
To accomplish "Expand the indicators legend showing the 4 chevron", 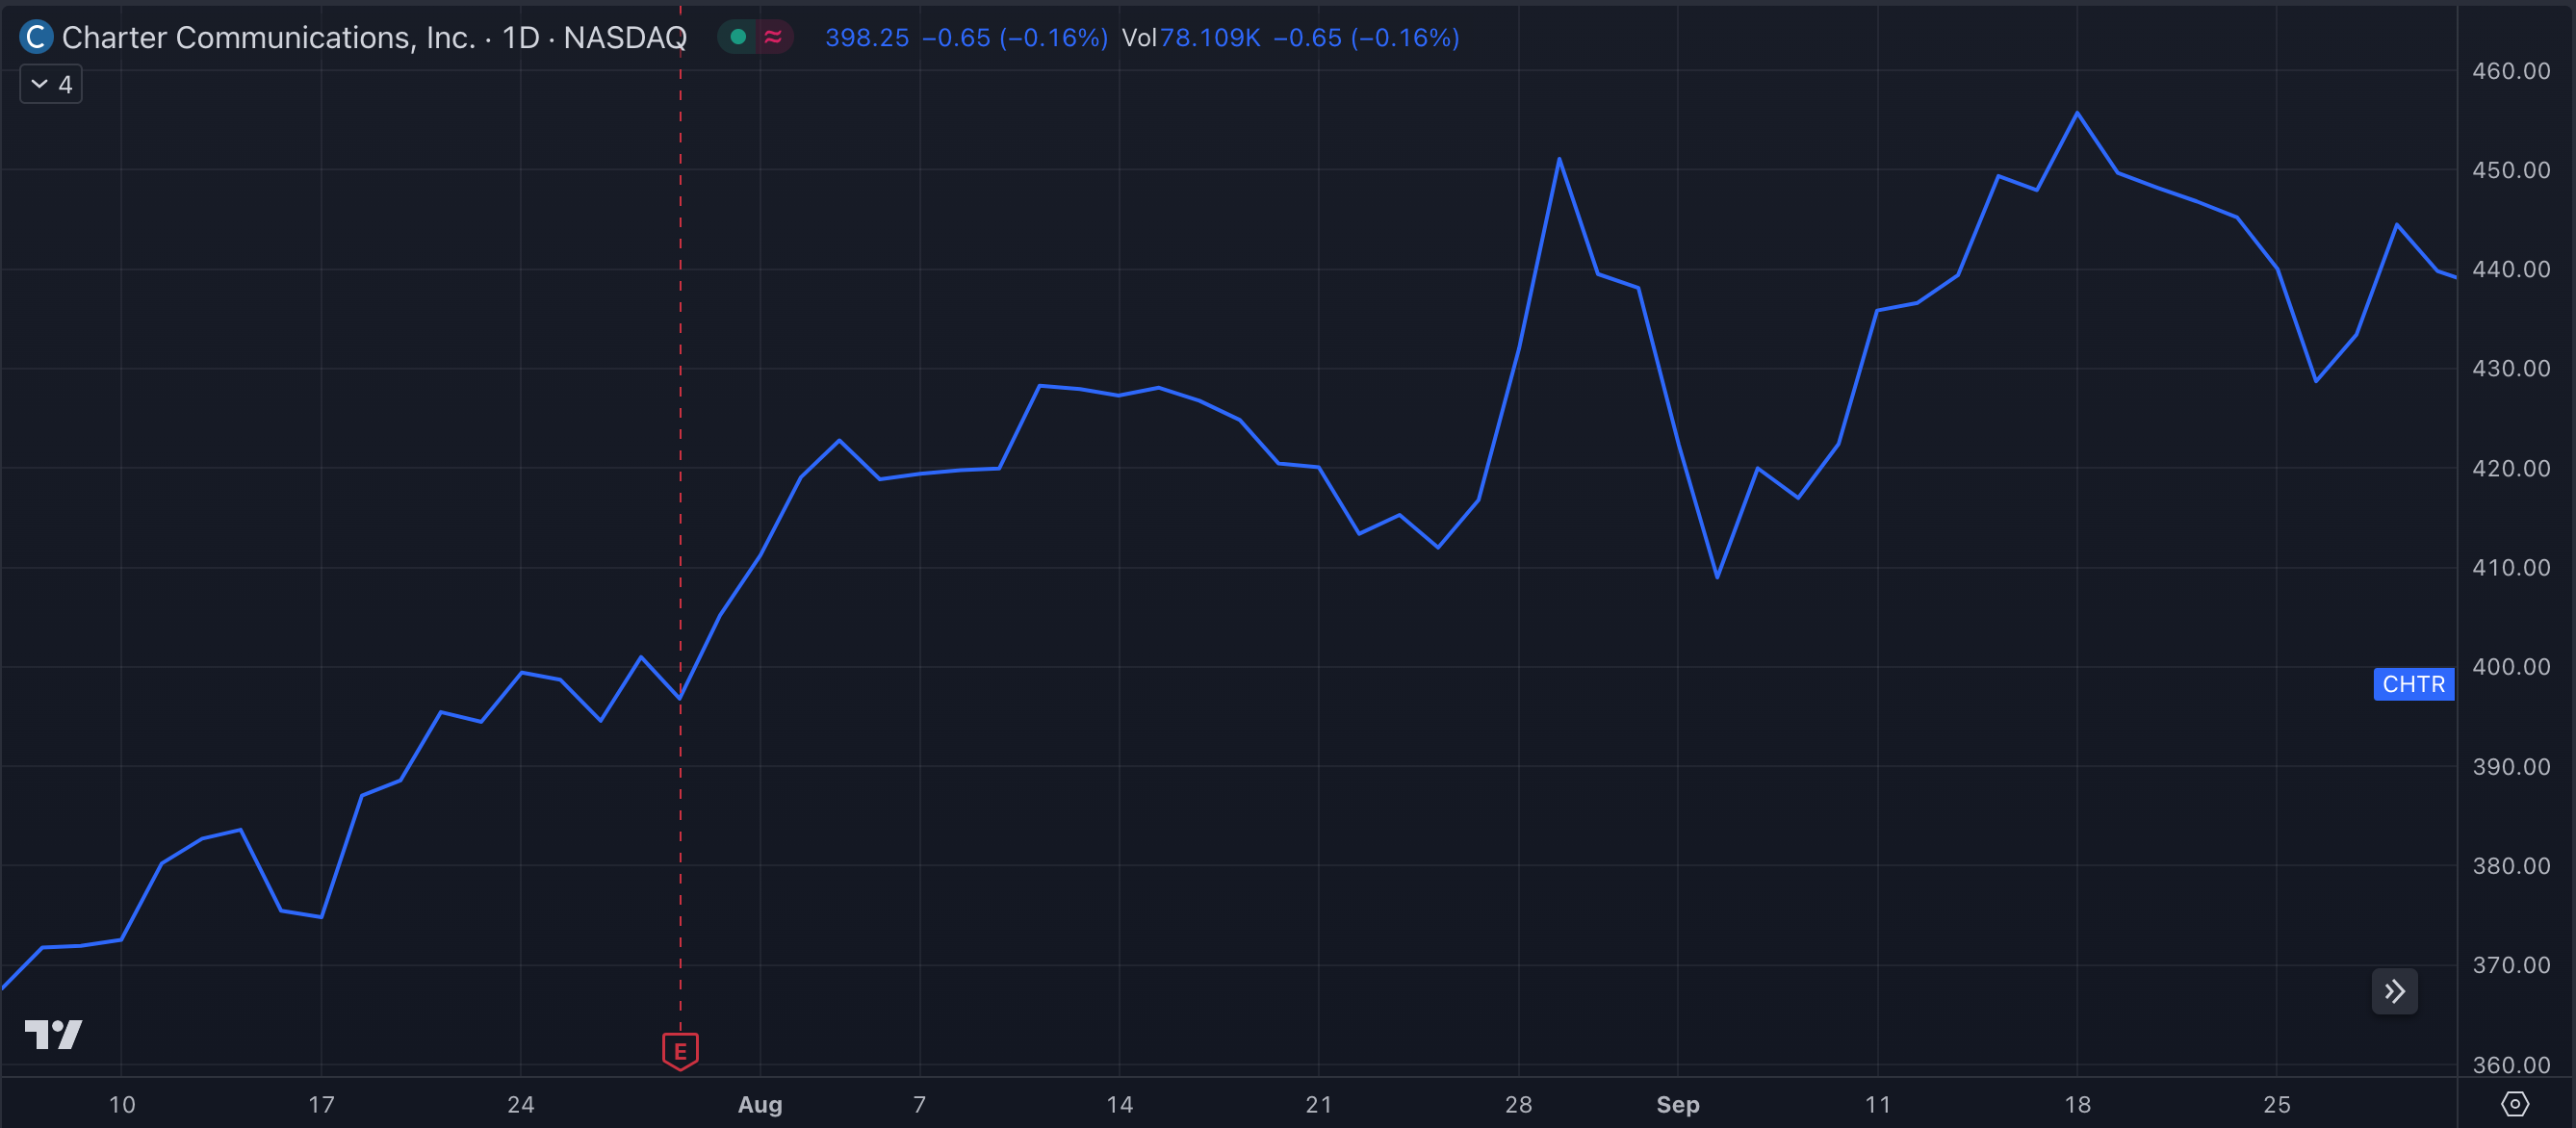I will [50, 84].
